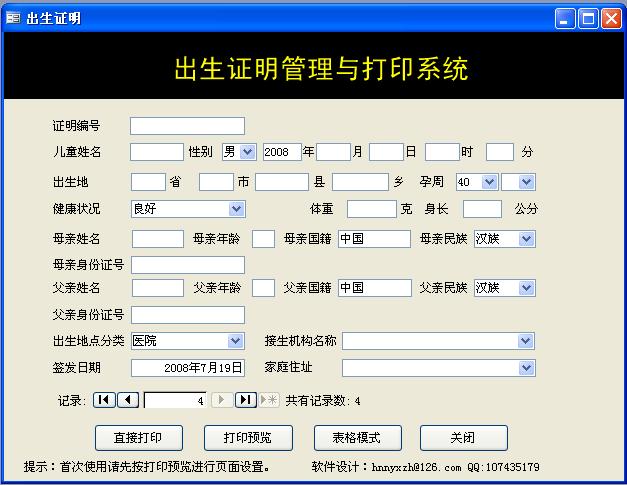This screenshot has height=485, width=627.
Task: Click the 证明编号 input field
Action: pos(187,126)
